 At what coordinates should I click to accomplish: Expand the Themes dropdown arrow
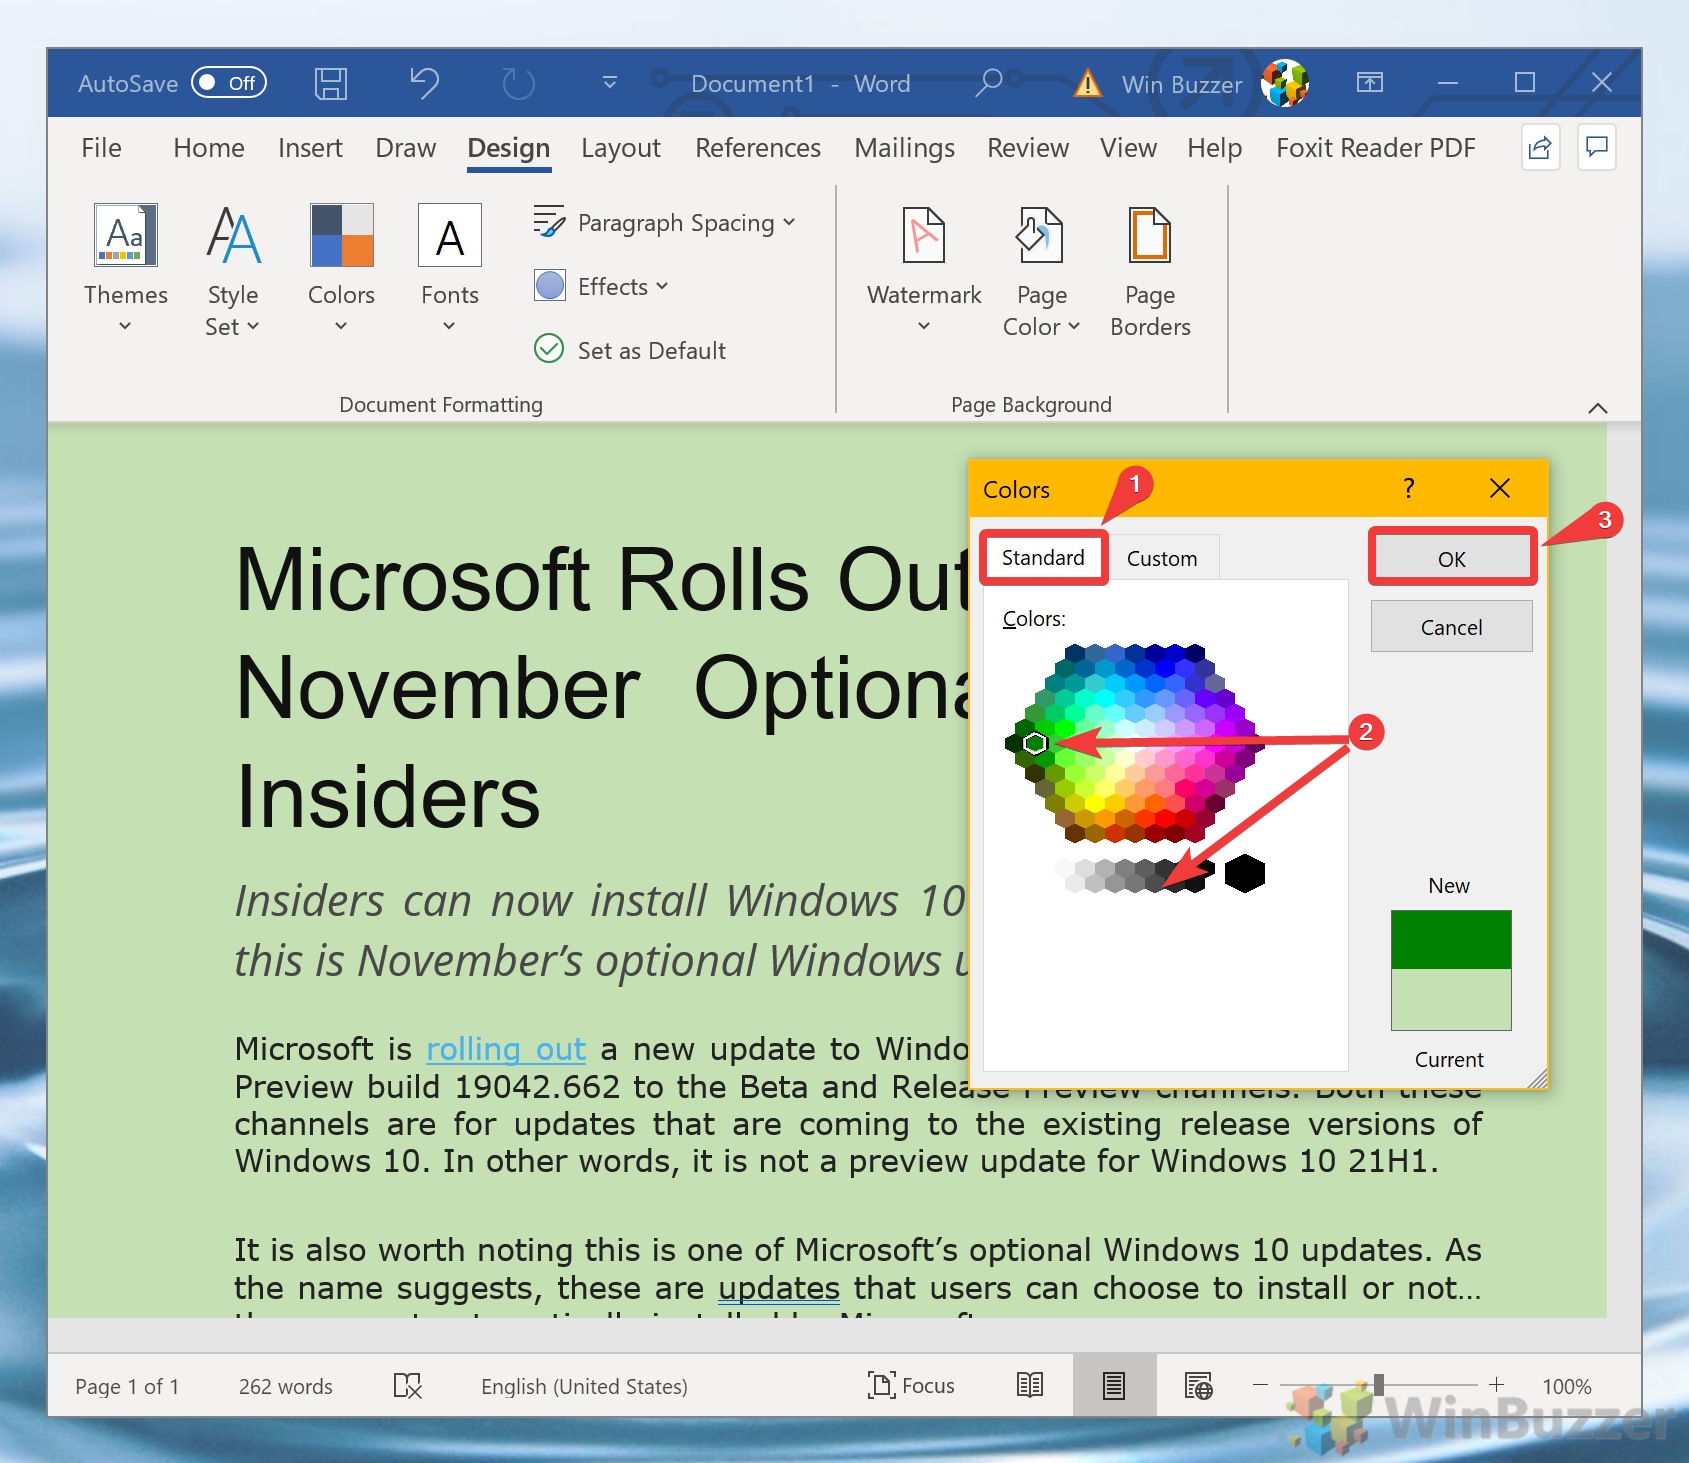(125, 326)
